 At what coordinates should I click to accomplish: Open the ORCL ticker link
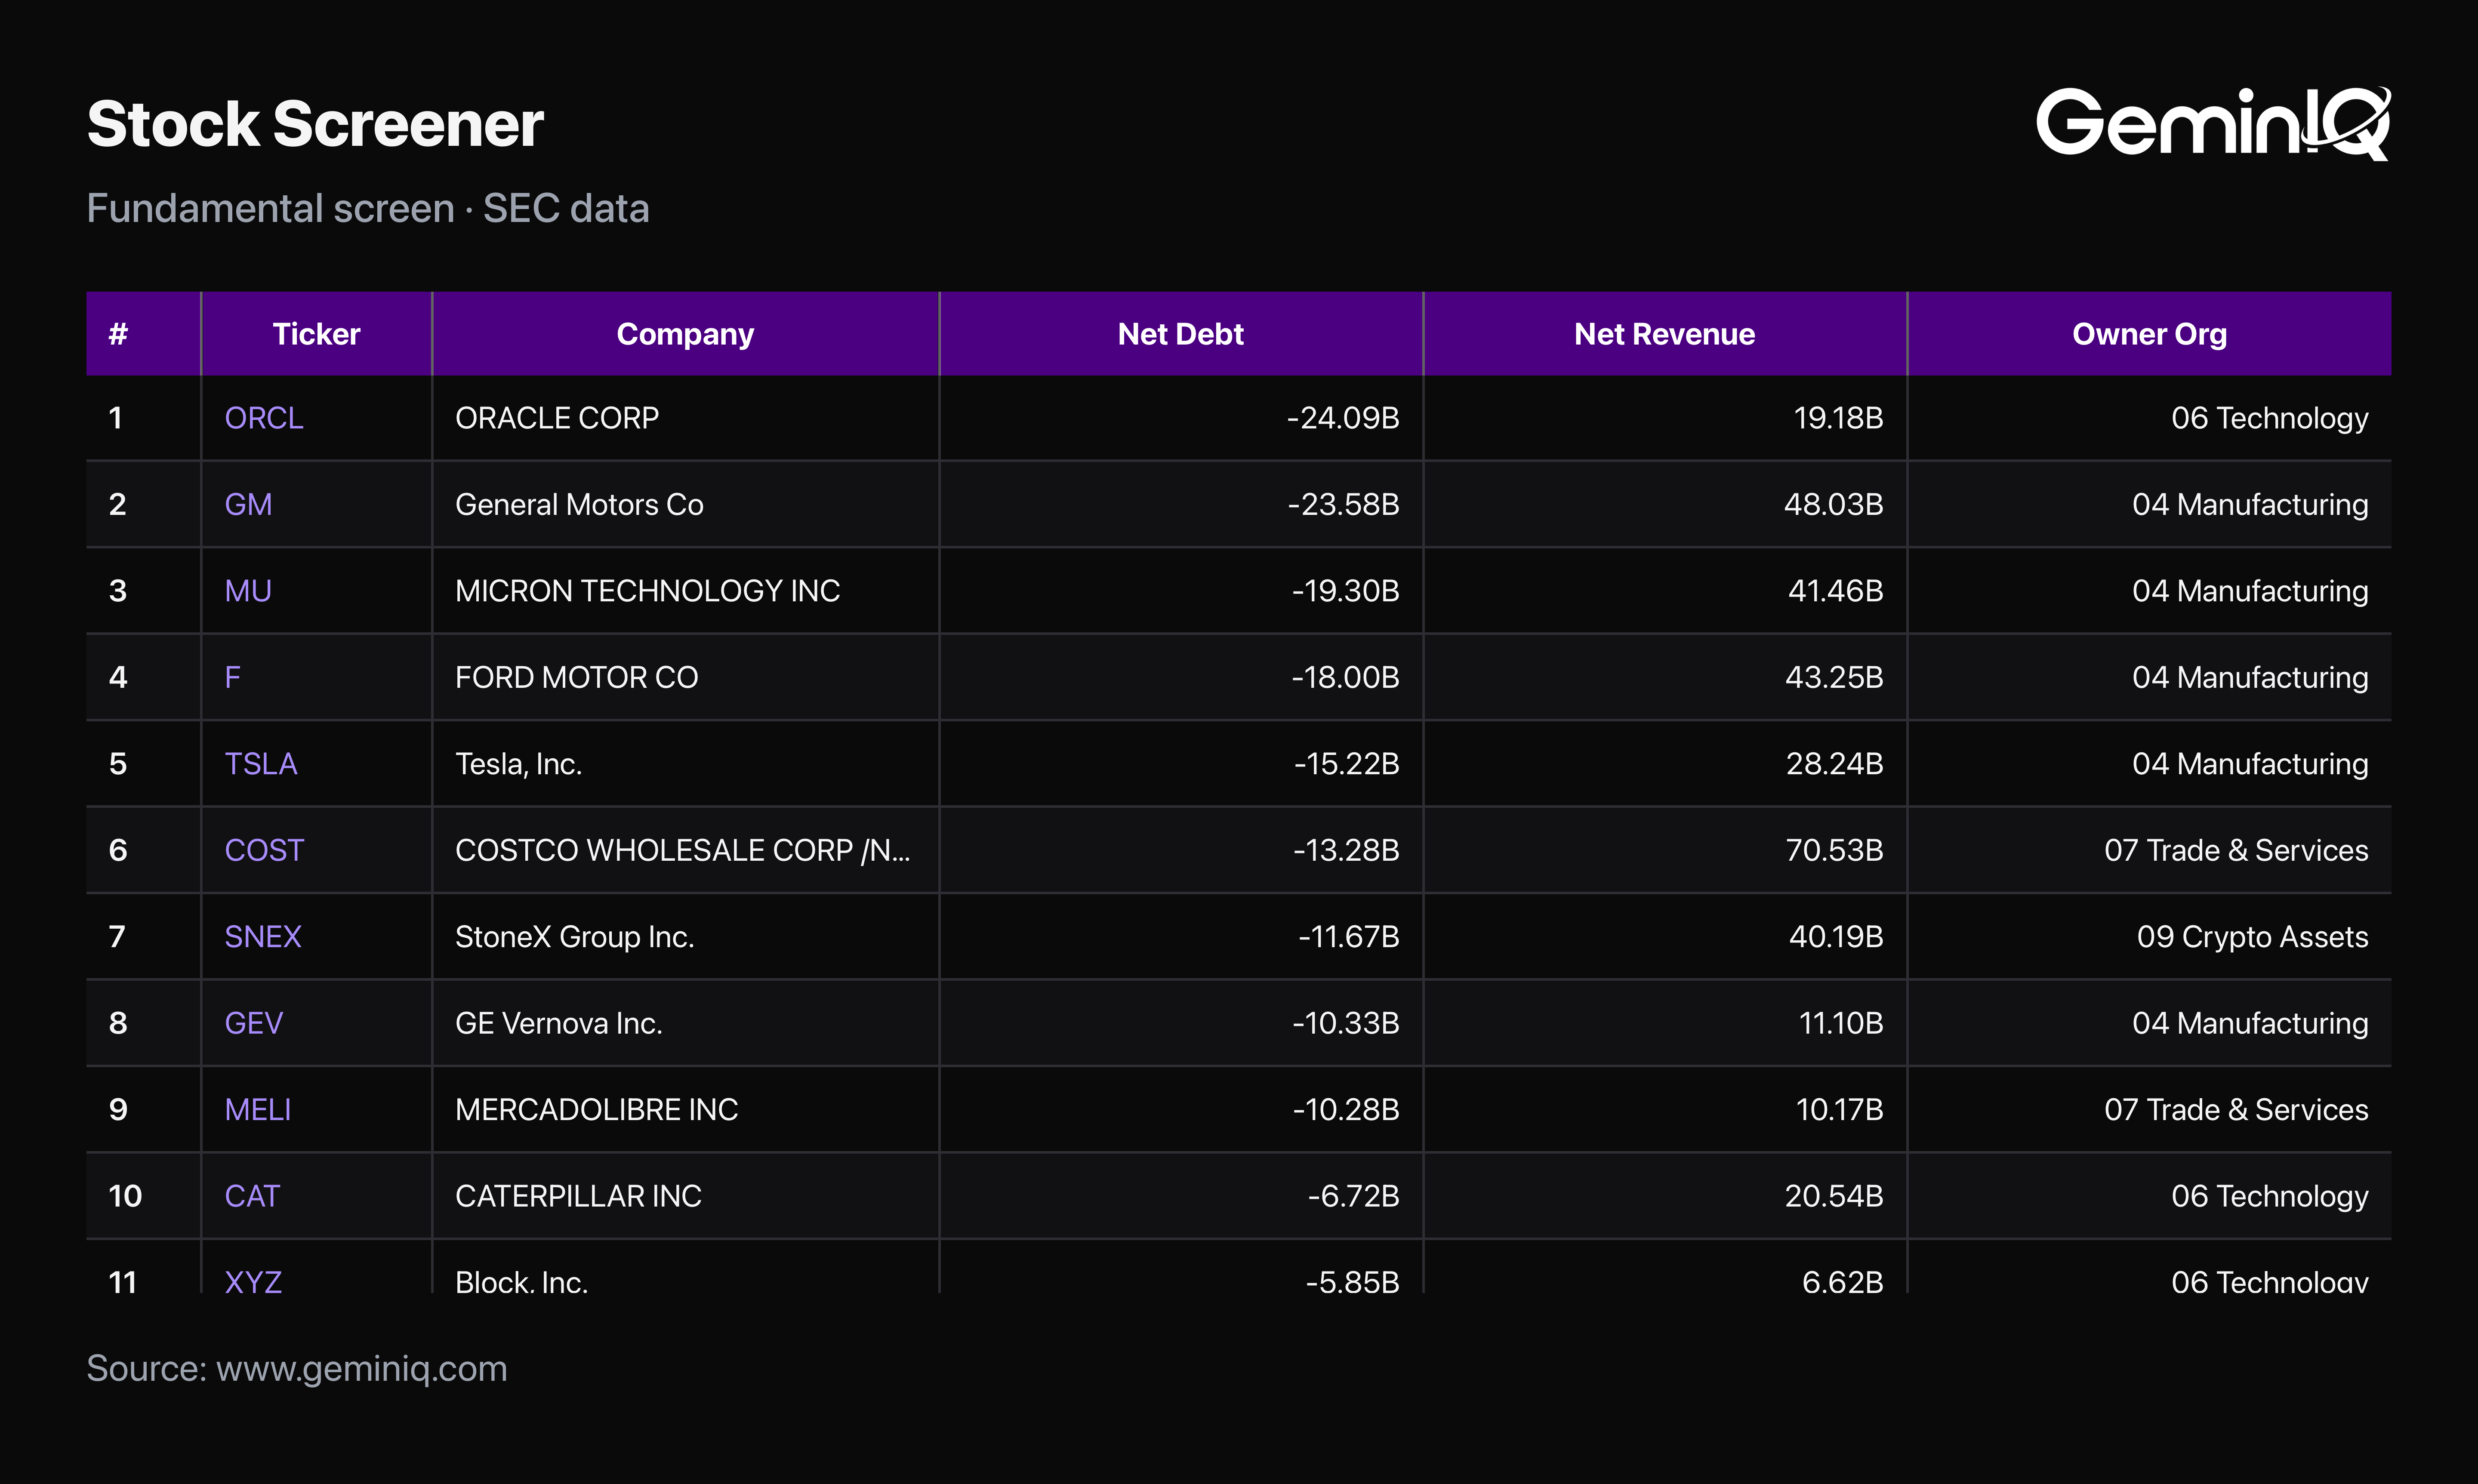click(264, 418)
